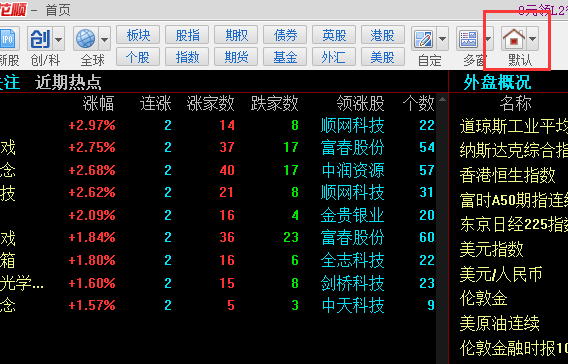This screenshot has width=568, height=364.
Task: Open the 板块 button
Action: [x=138, y=35]
